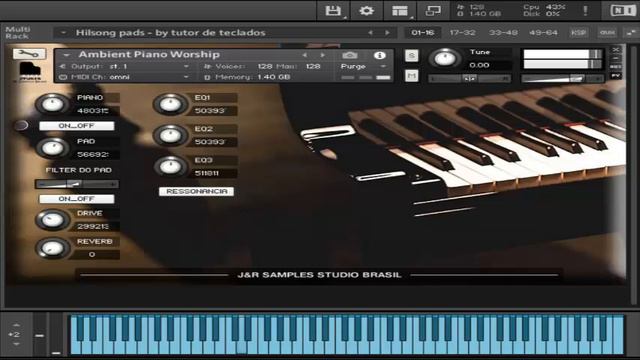
Task: Click the piano instrument thumbnail icon
Action: (30, 72)
